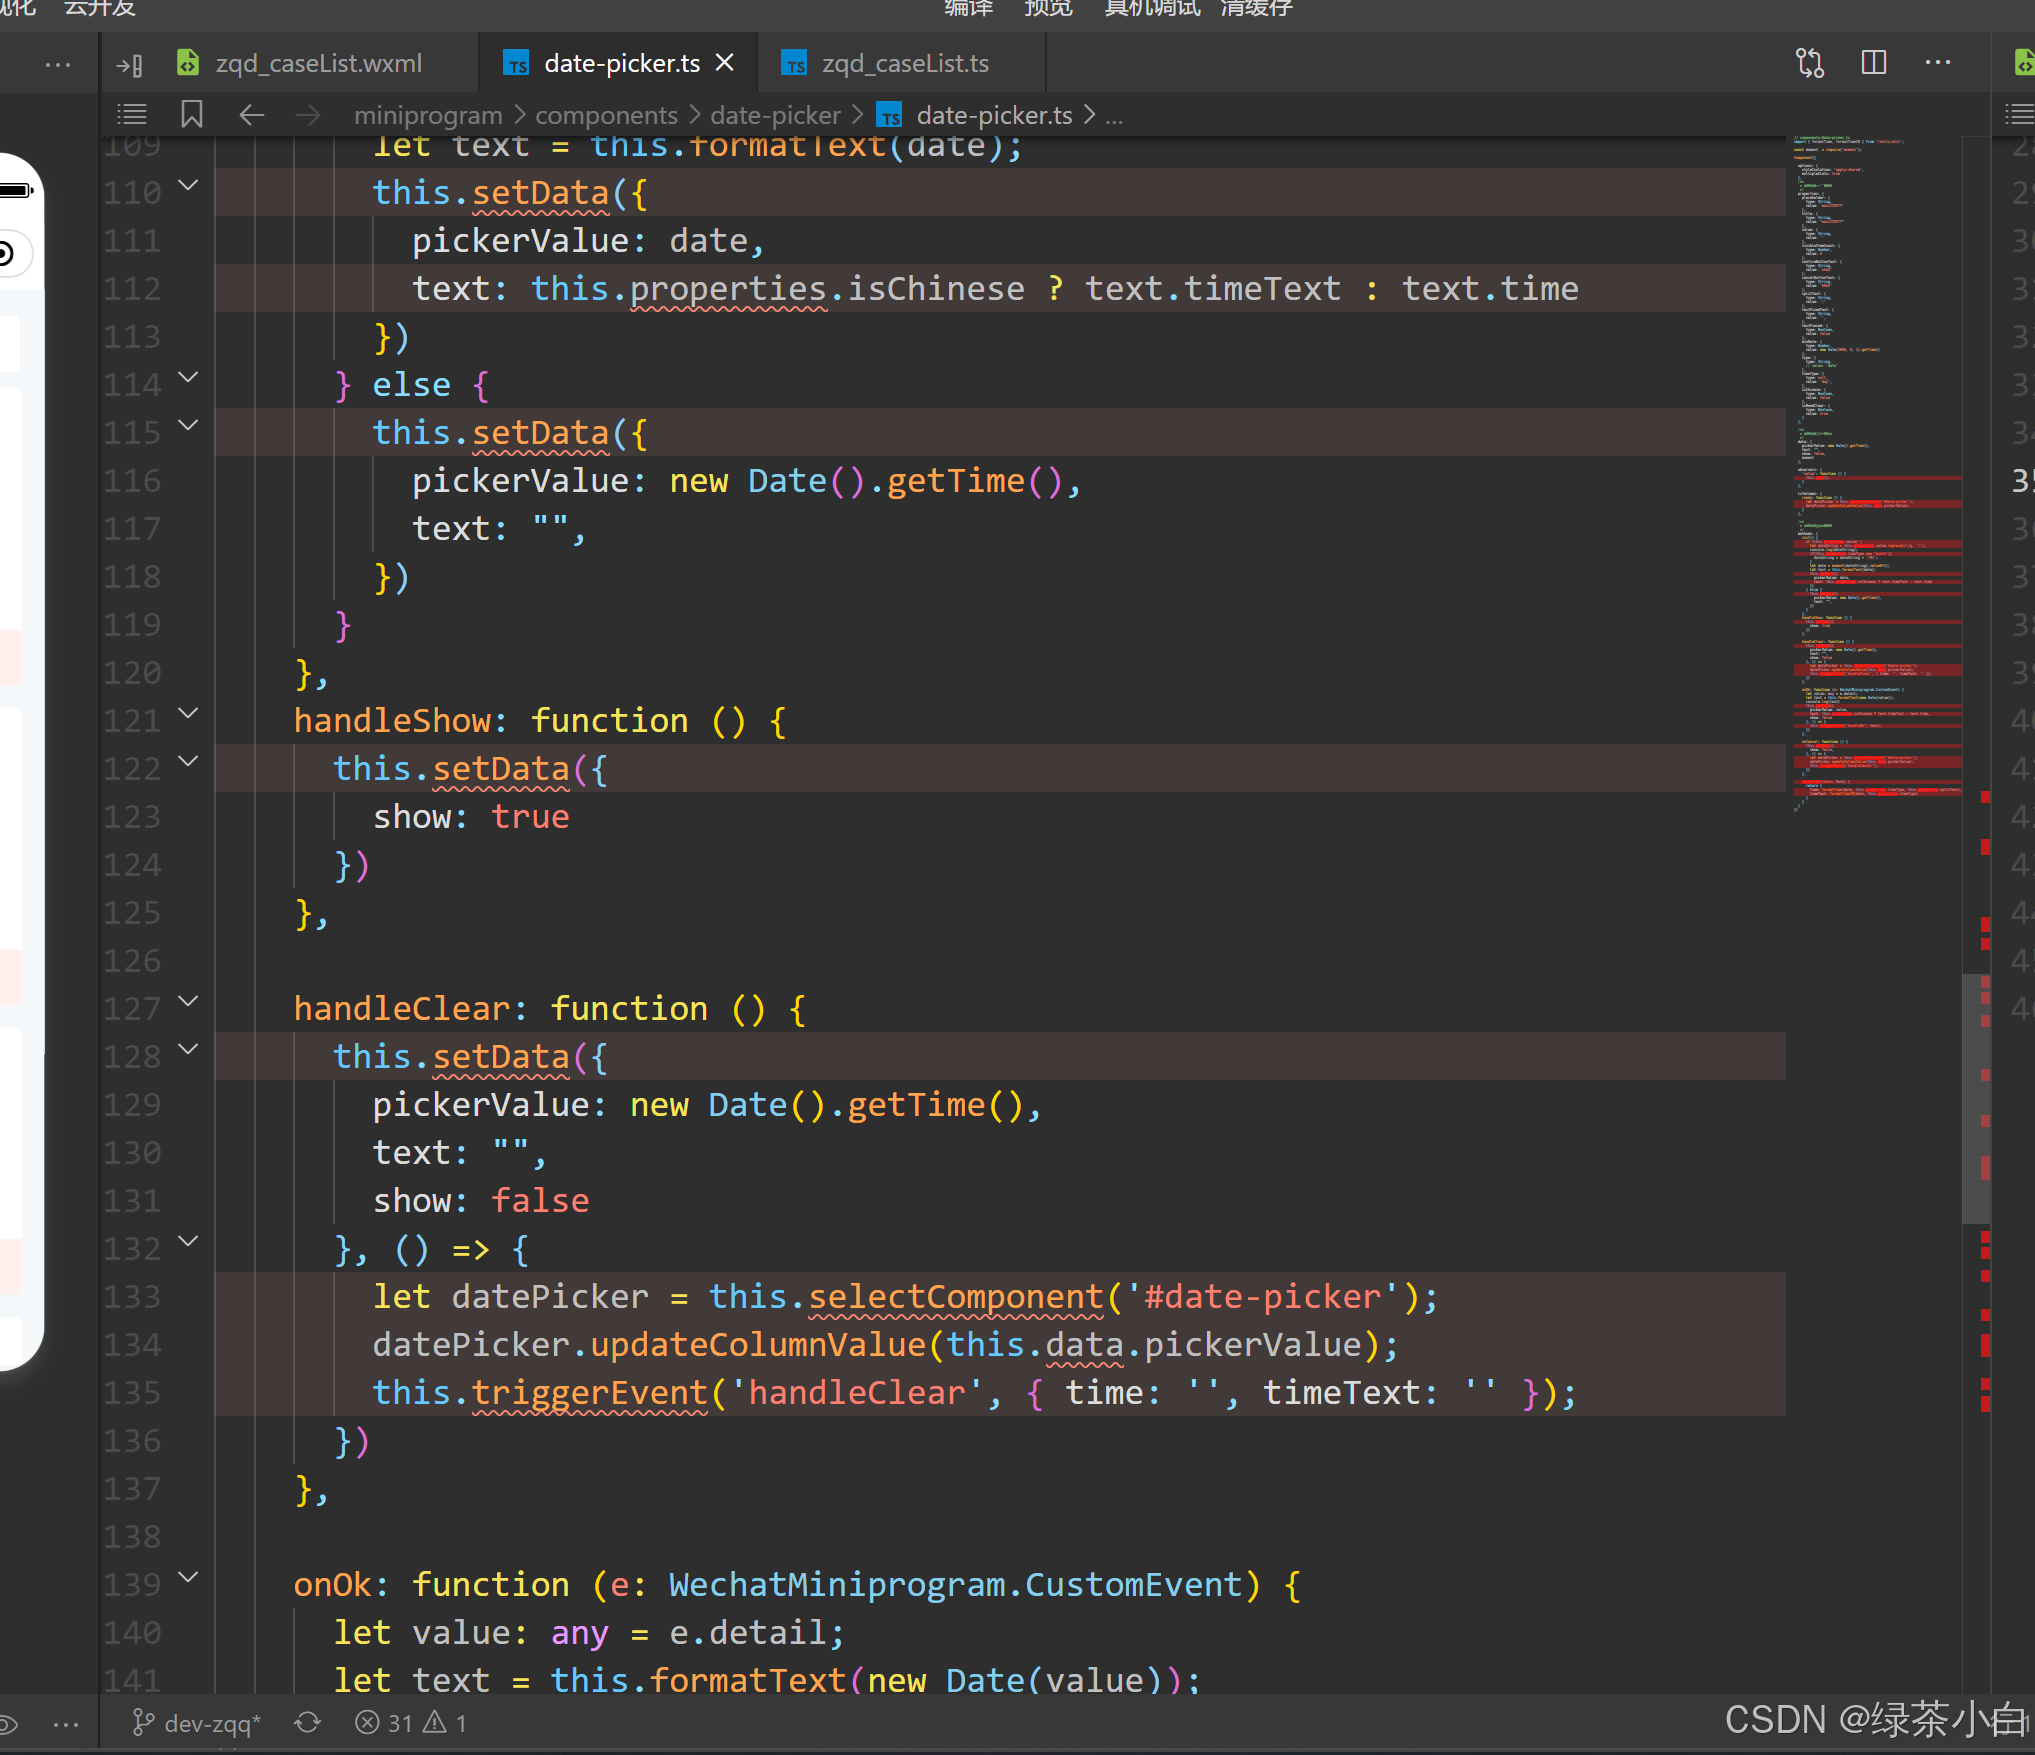The image size is (2035, 1755).
Task: Collapse the handleClear function at line 127
Action: coord(188,1002)
